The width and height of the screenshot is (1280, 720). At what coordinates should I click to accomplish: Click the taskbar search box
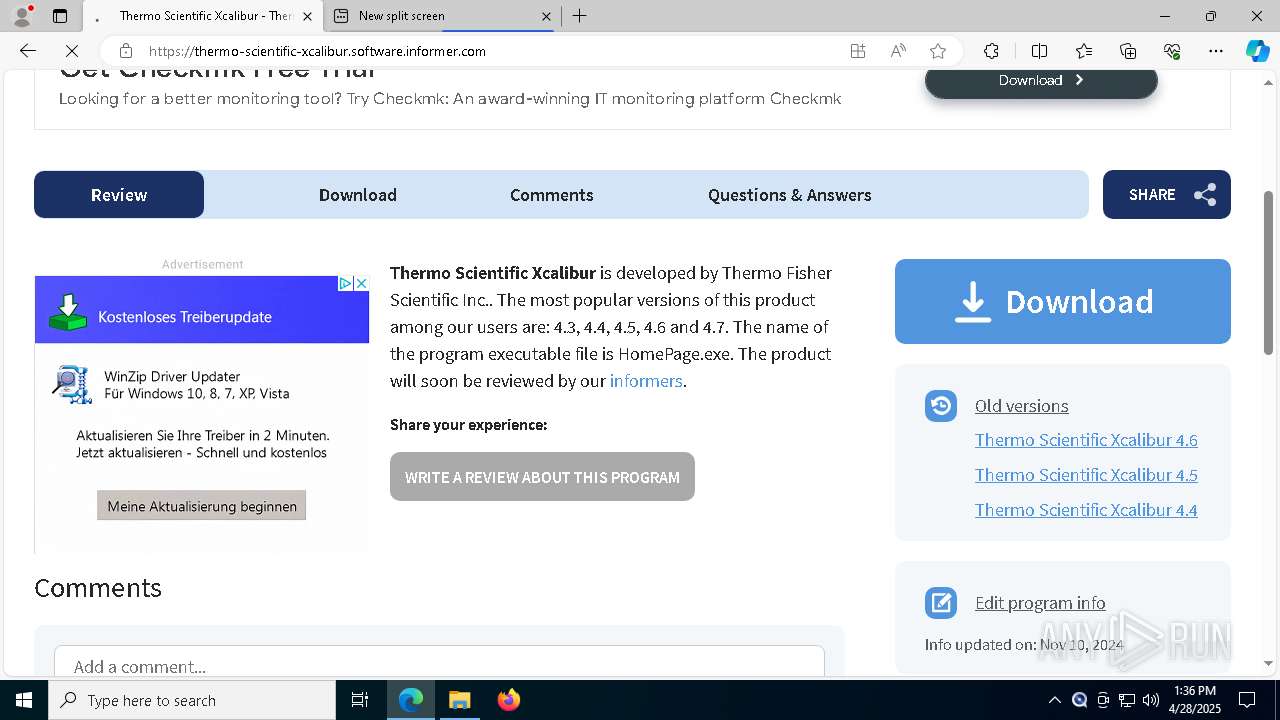click(192, 700)
